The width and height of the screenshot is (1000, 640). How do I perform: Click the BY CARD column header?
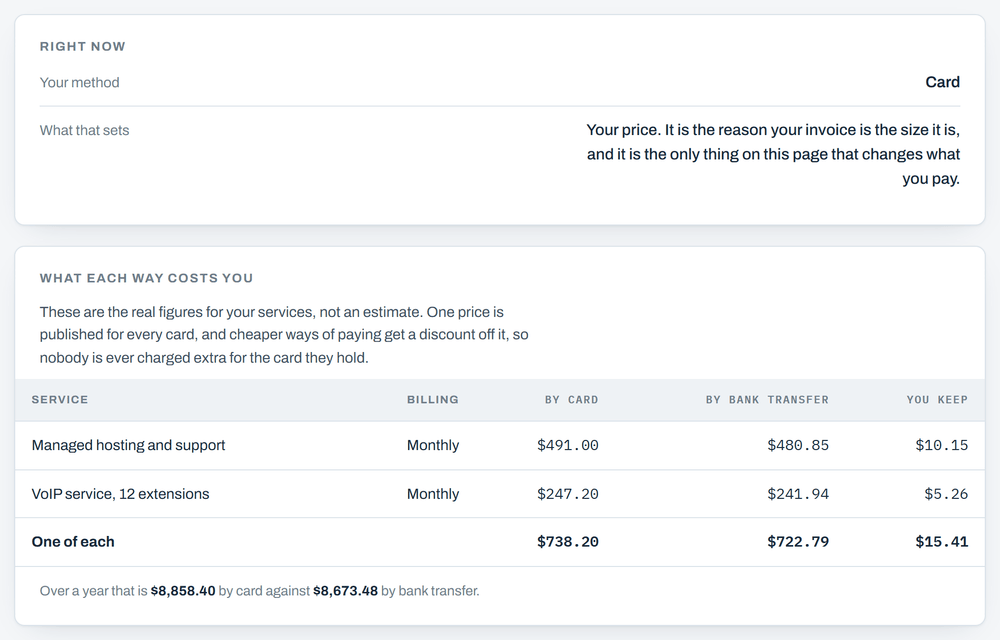(571, 400)
